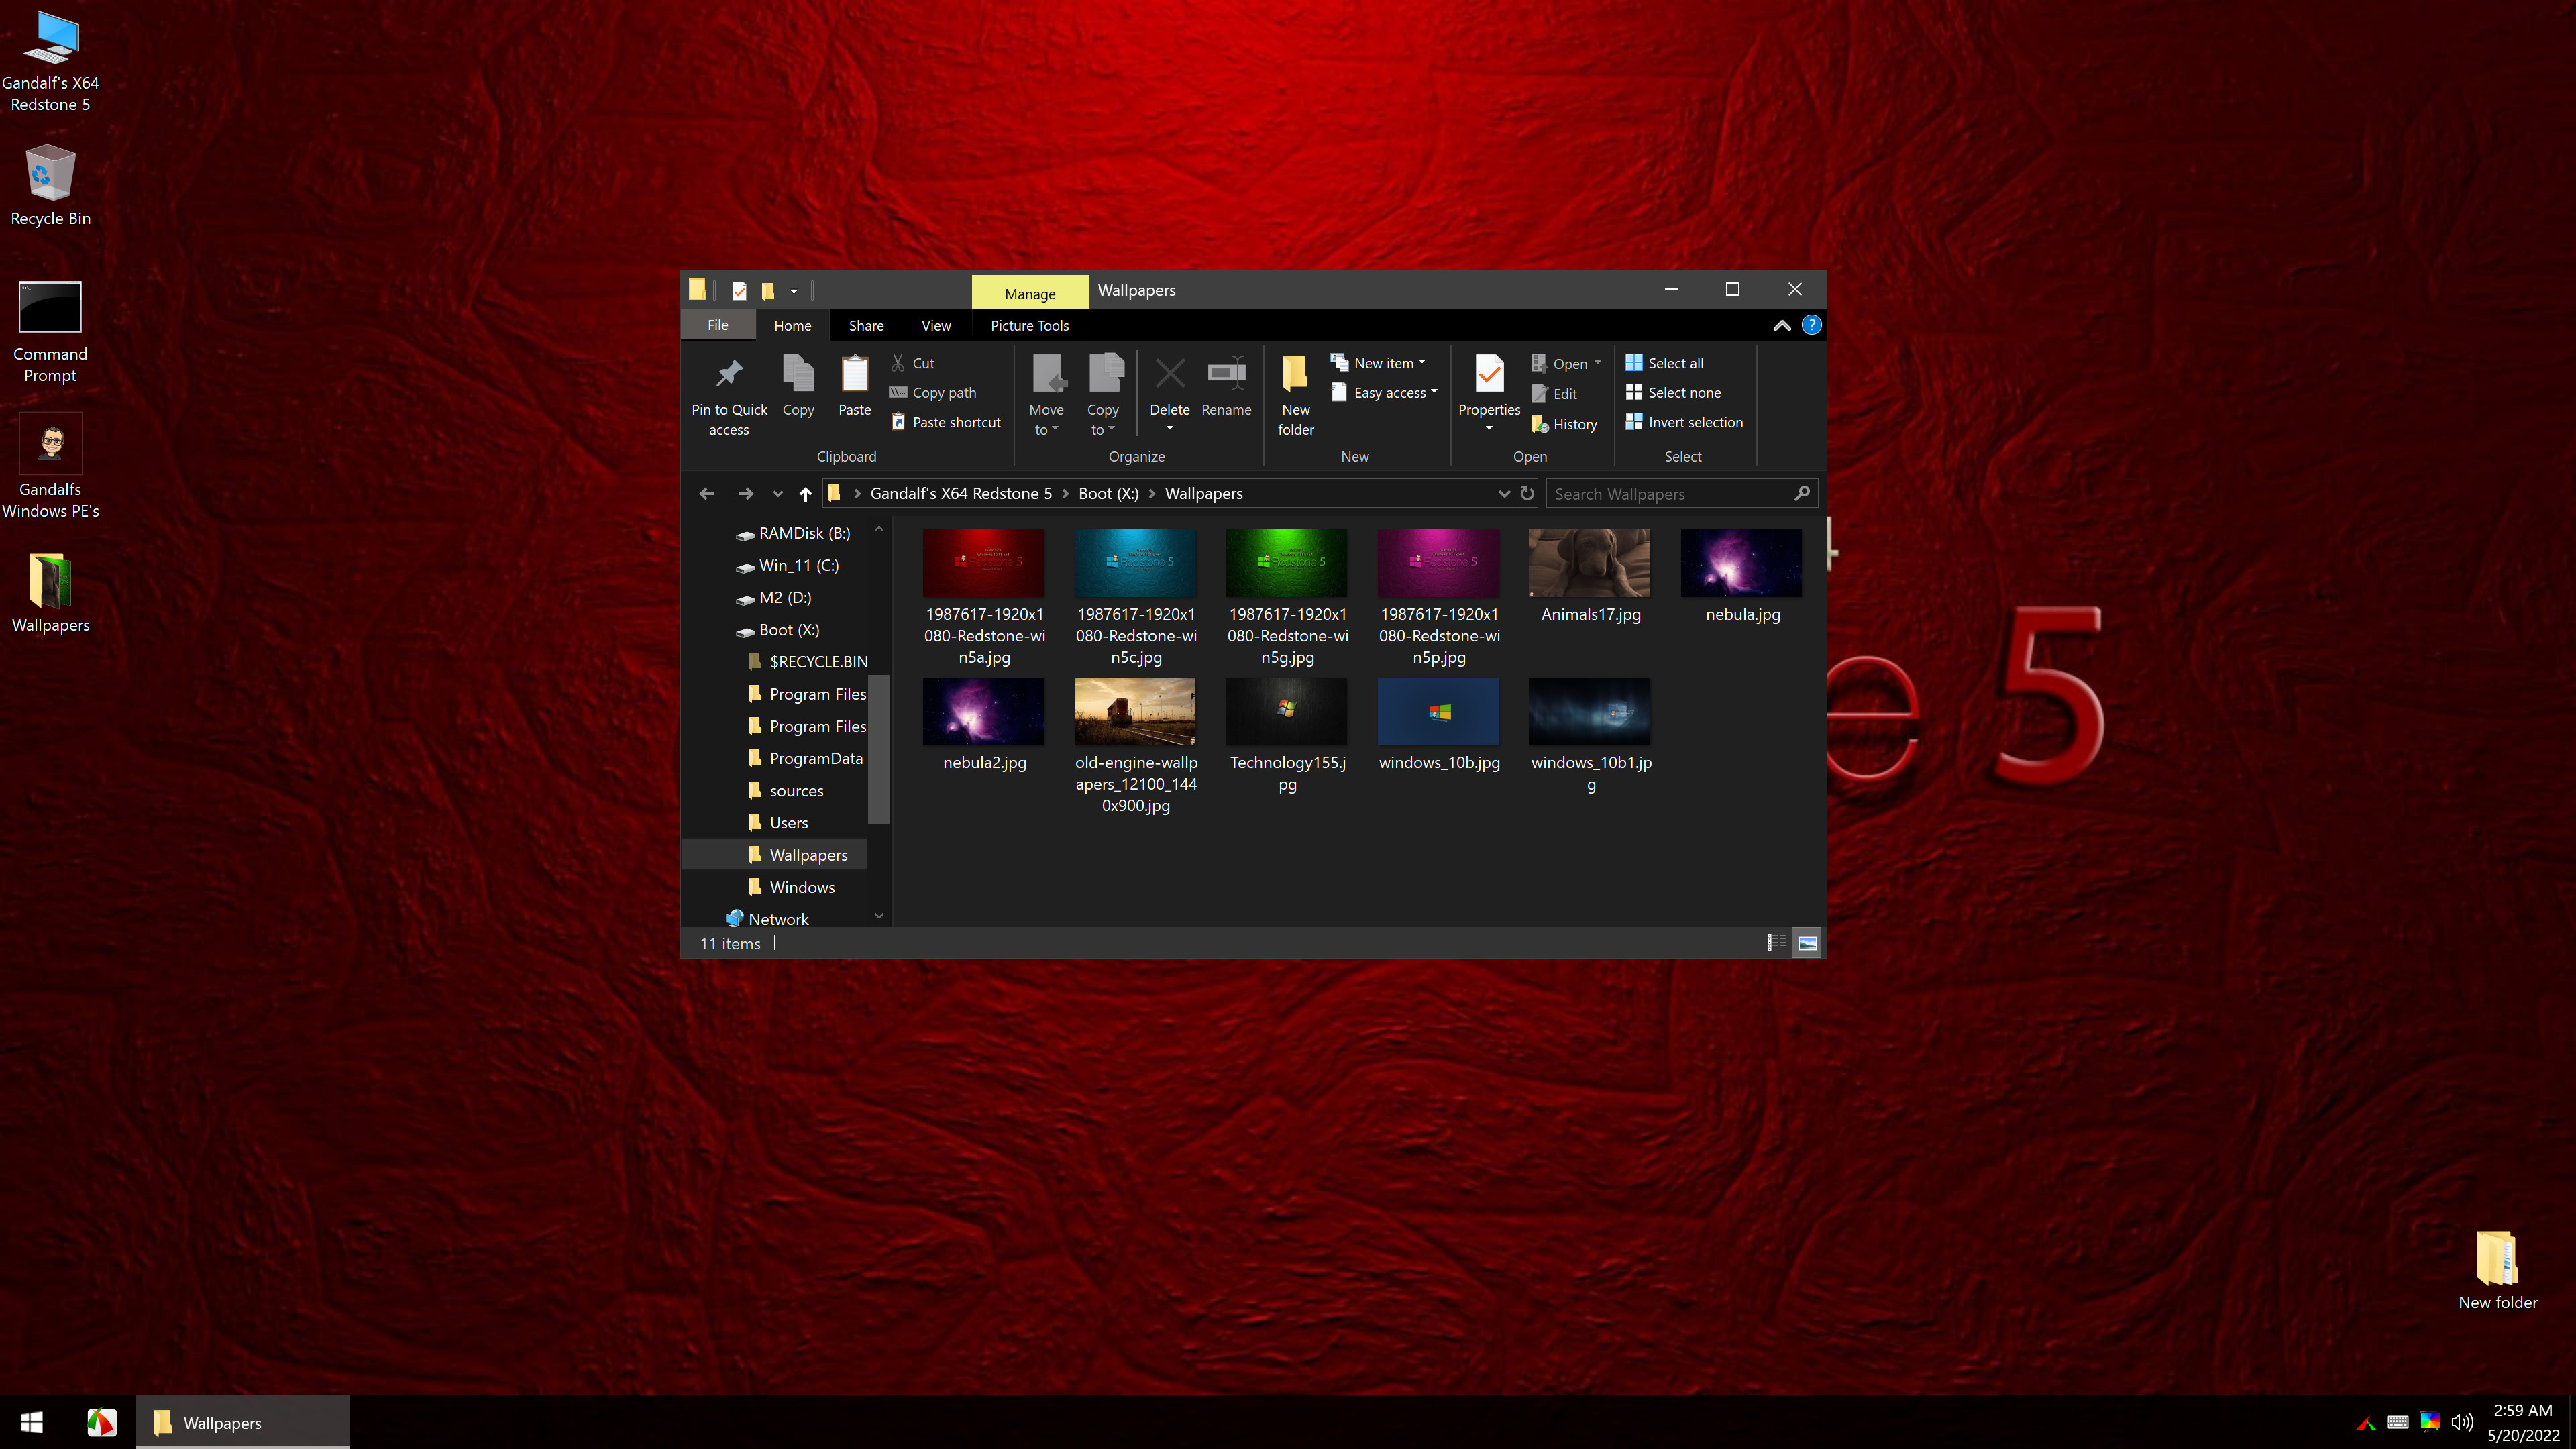Click Select all in ribbon

(x=1664, y=363)
